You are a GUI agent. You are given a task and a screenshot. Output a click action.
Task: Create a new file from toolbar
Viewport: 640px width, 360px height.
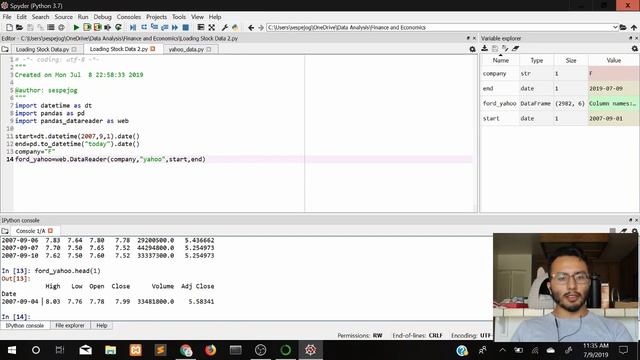point(9,27)
